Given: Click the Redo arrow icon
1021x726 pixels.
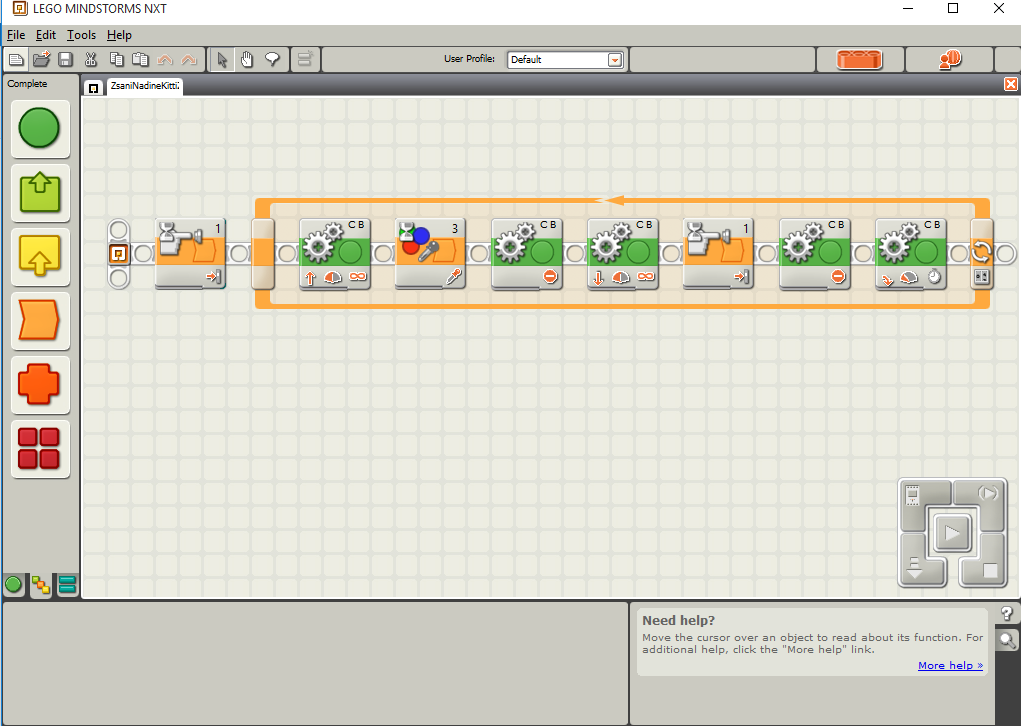Looking at the screenshot, I should (x=189, y=60).
